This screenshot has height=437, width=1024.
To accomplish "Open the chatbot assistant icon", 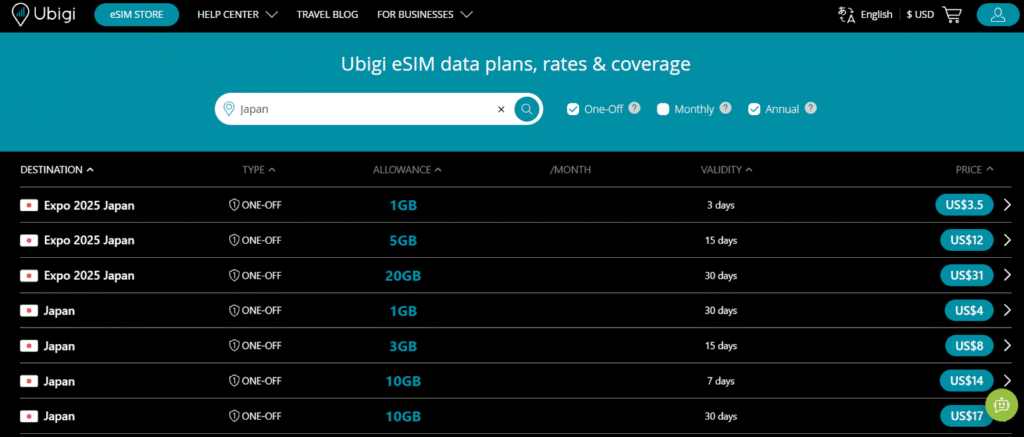I will tap(1001, 404).
